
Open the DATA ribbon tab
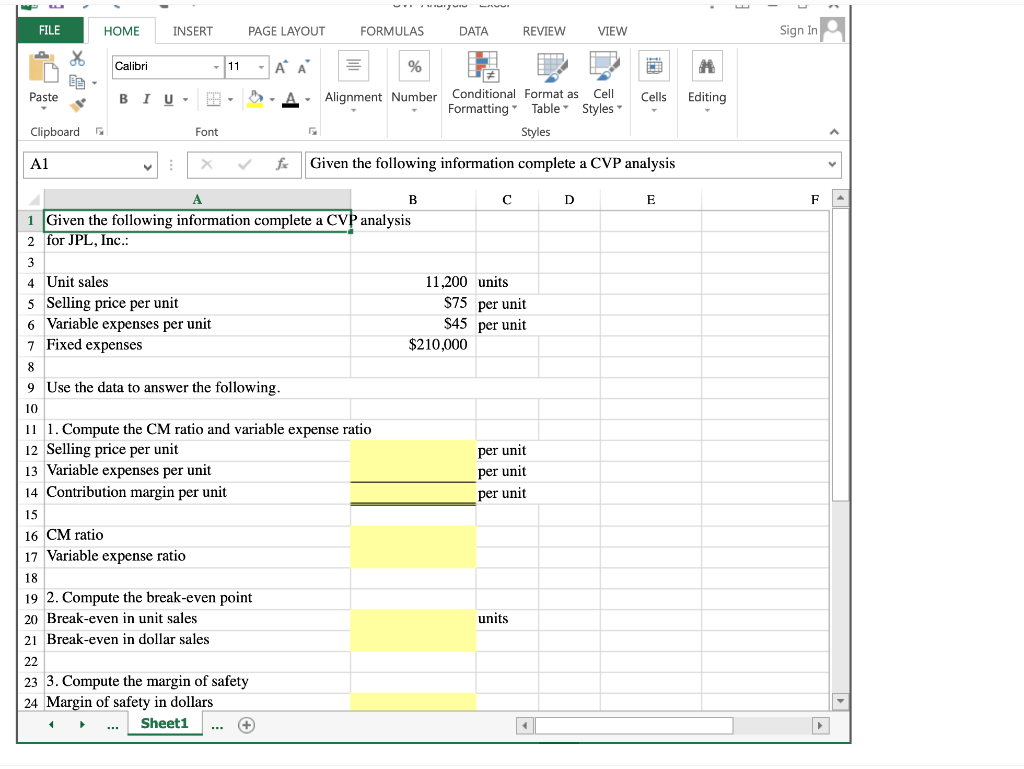click(x=472, y=31)
